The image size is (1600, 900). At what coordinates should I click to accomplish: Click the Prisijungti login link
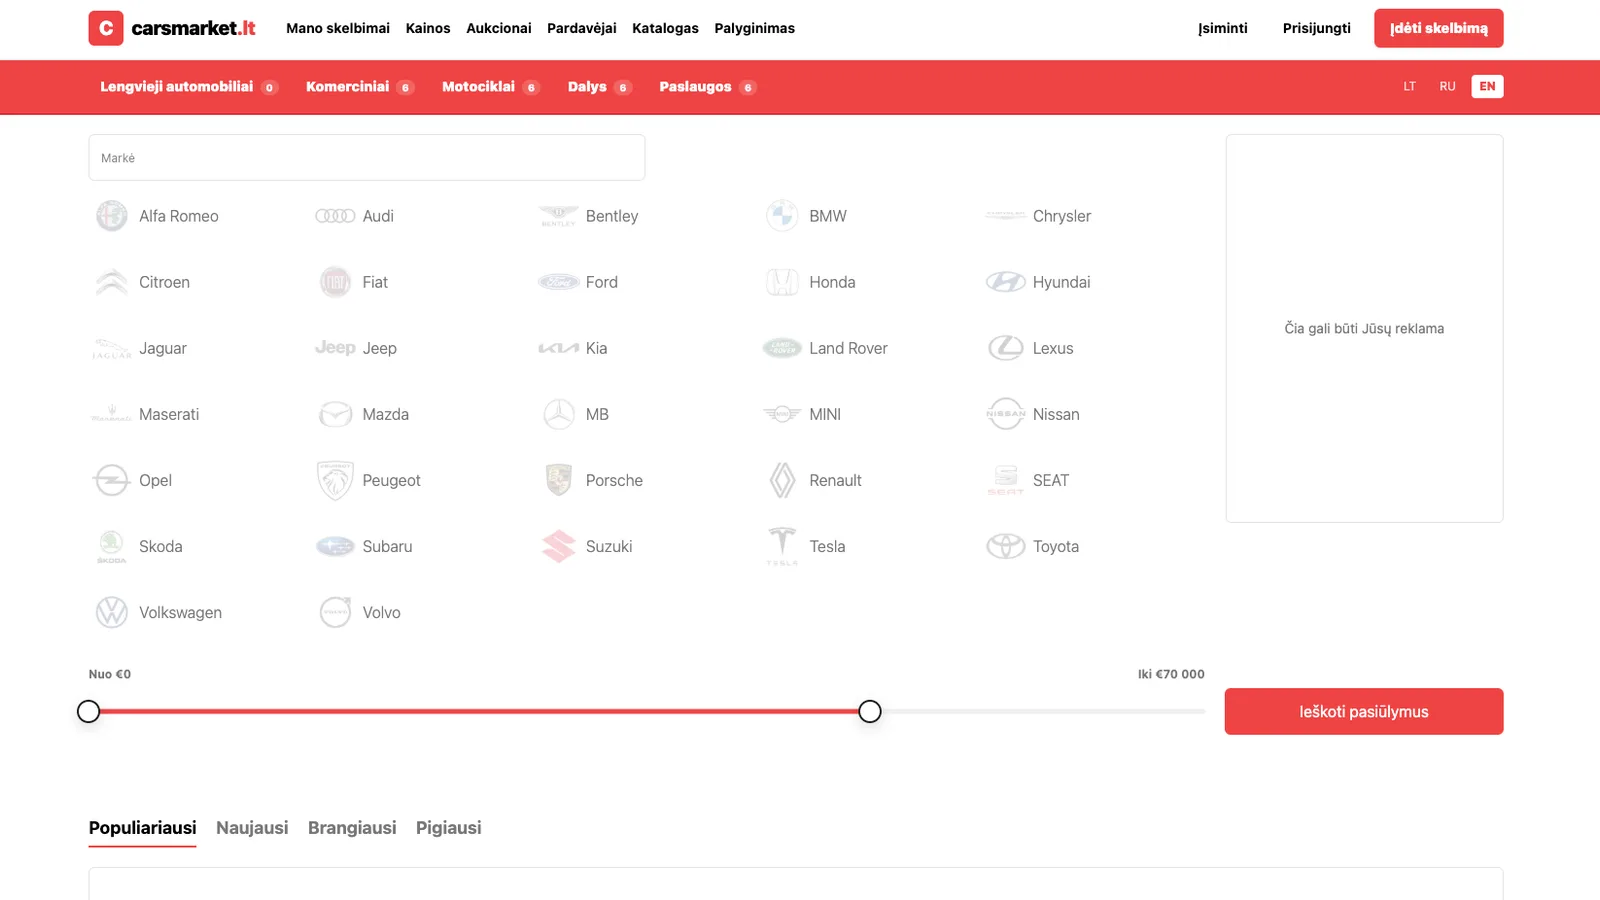(1316, 28)
